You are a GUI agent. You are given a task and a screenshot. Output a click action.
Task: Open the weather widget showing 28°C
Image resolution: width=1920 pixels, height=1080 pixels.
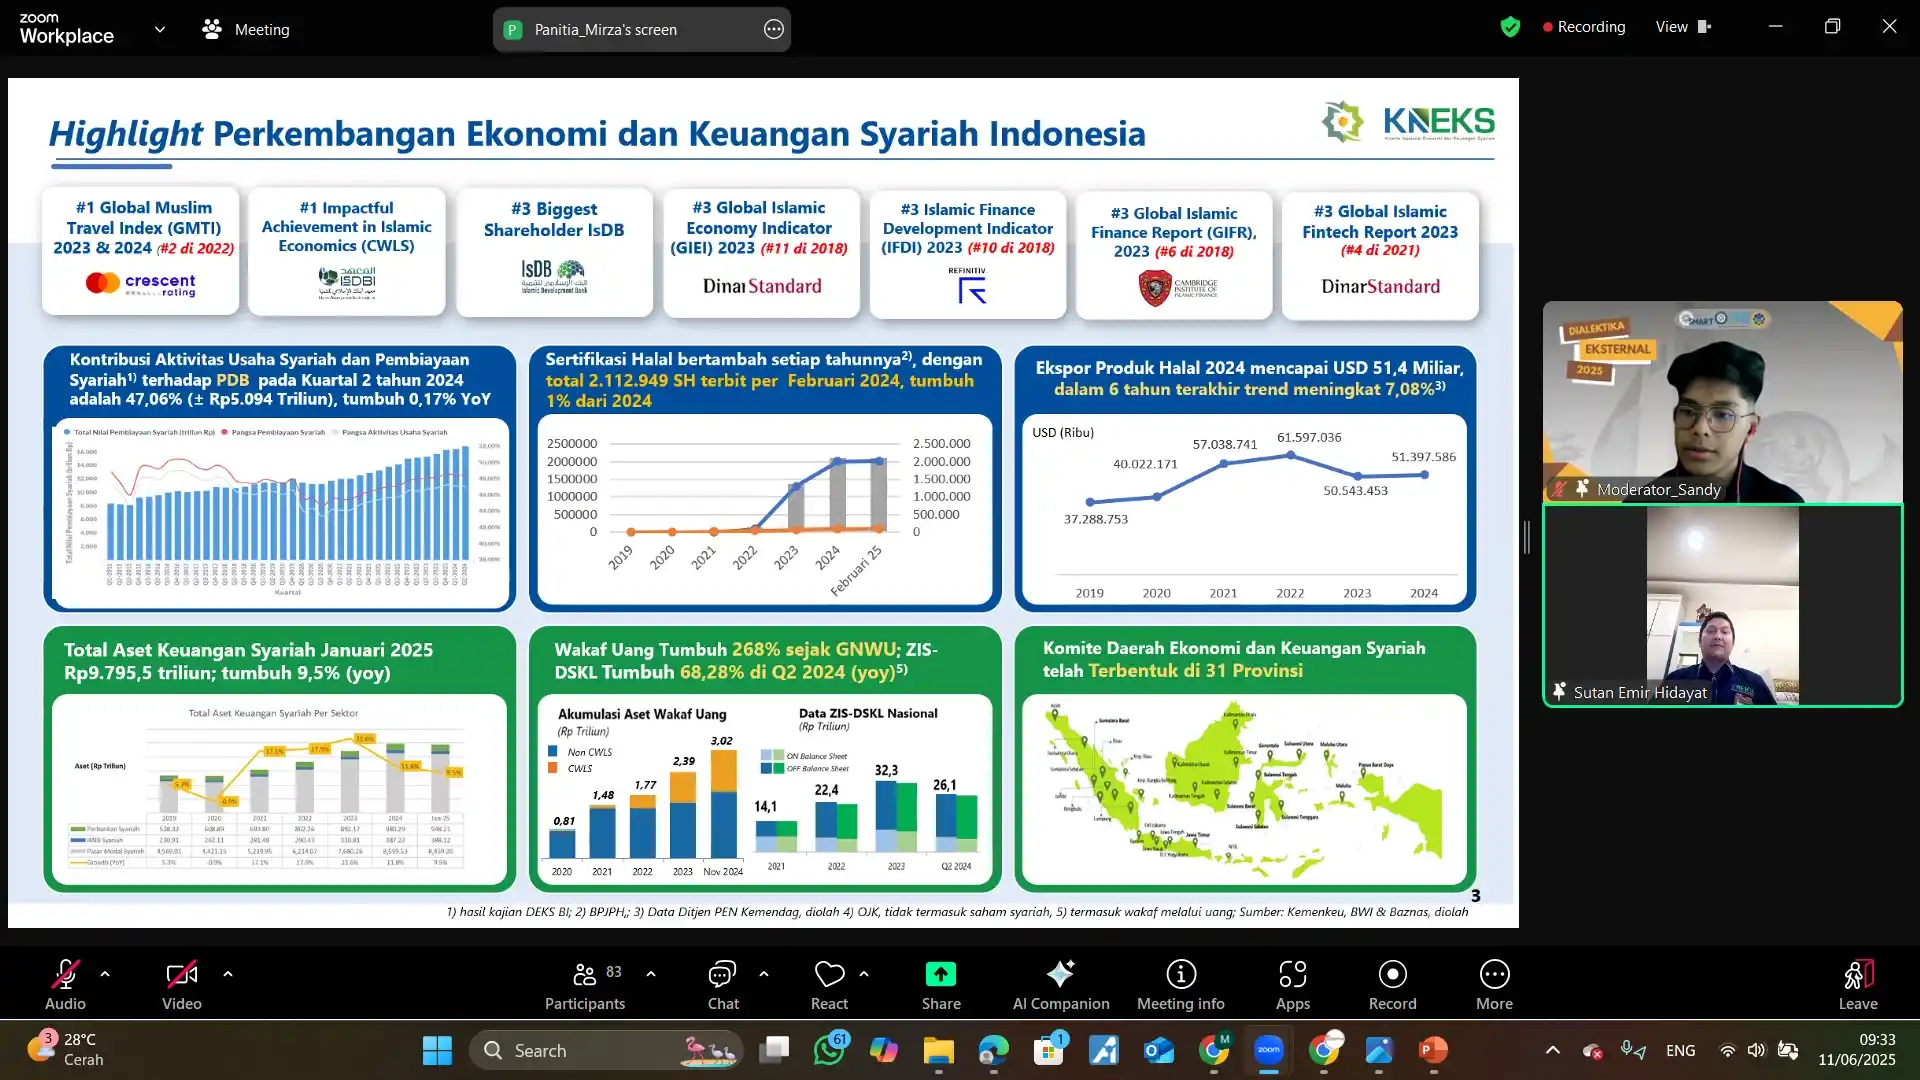coord(66,1050)
